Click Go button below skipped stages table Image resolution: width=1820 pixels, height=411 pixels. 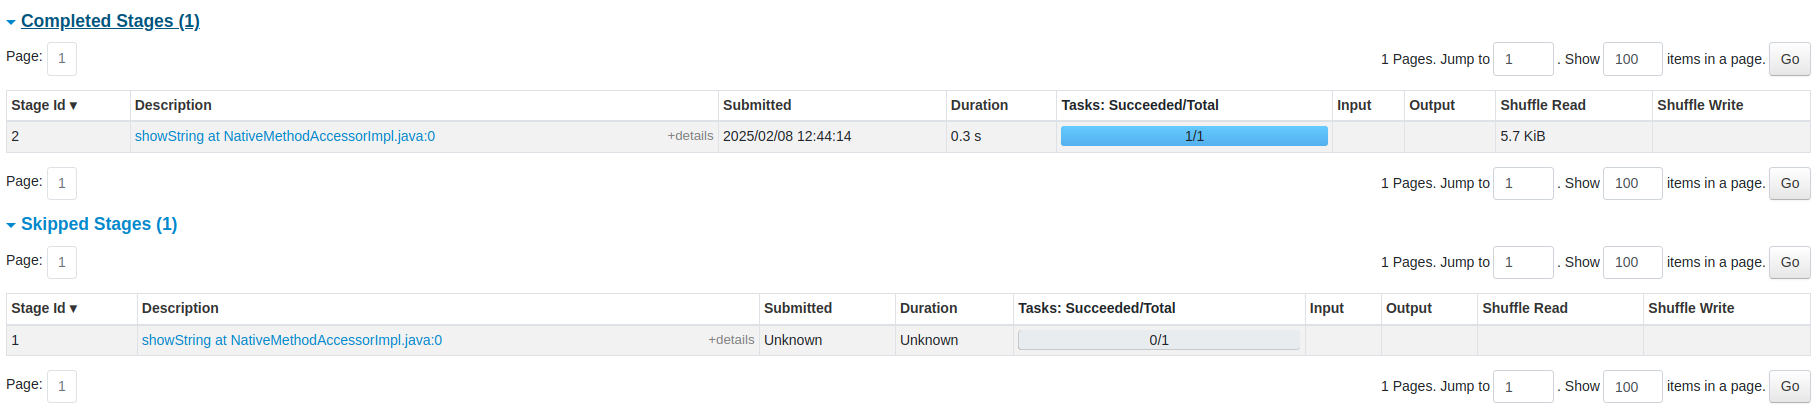pyautogui.click(x=1790, y=386)
